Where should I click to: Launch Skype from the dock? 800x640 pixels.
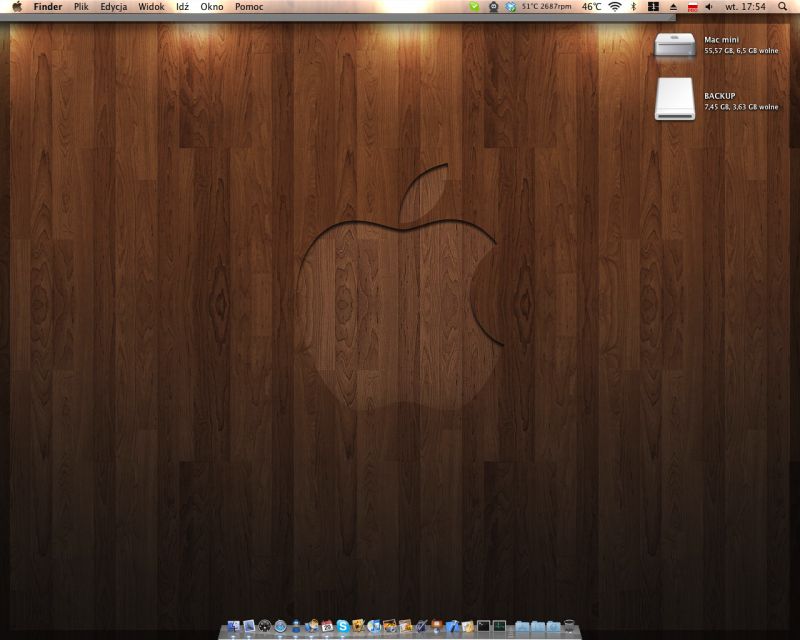tap(342, 626)
